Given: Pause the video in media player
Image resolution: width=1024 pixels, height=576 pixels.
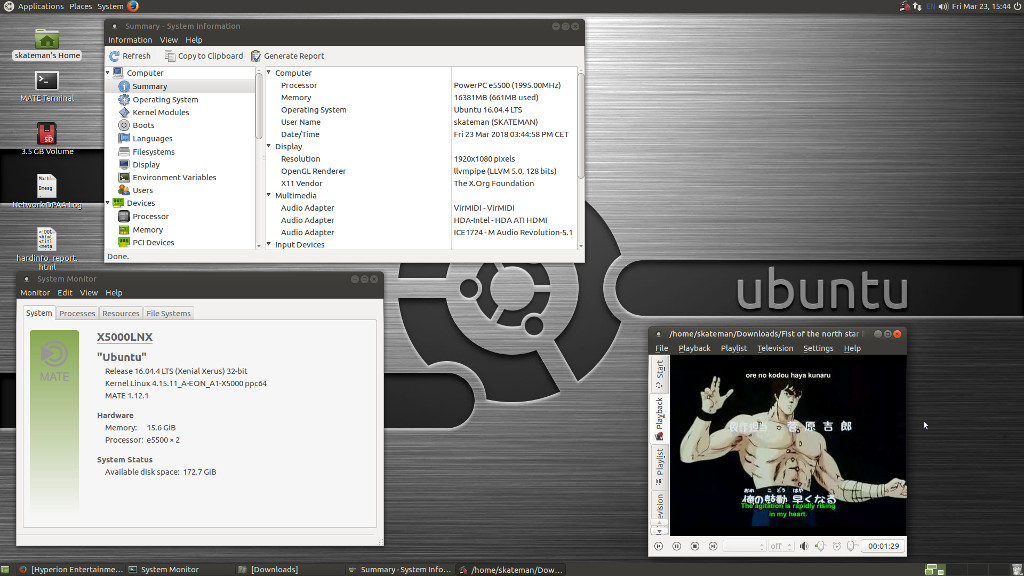Looking at the screenshot, I should pos(677,546).
